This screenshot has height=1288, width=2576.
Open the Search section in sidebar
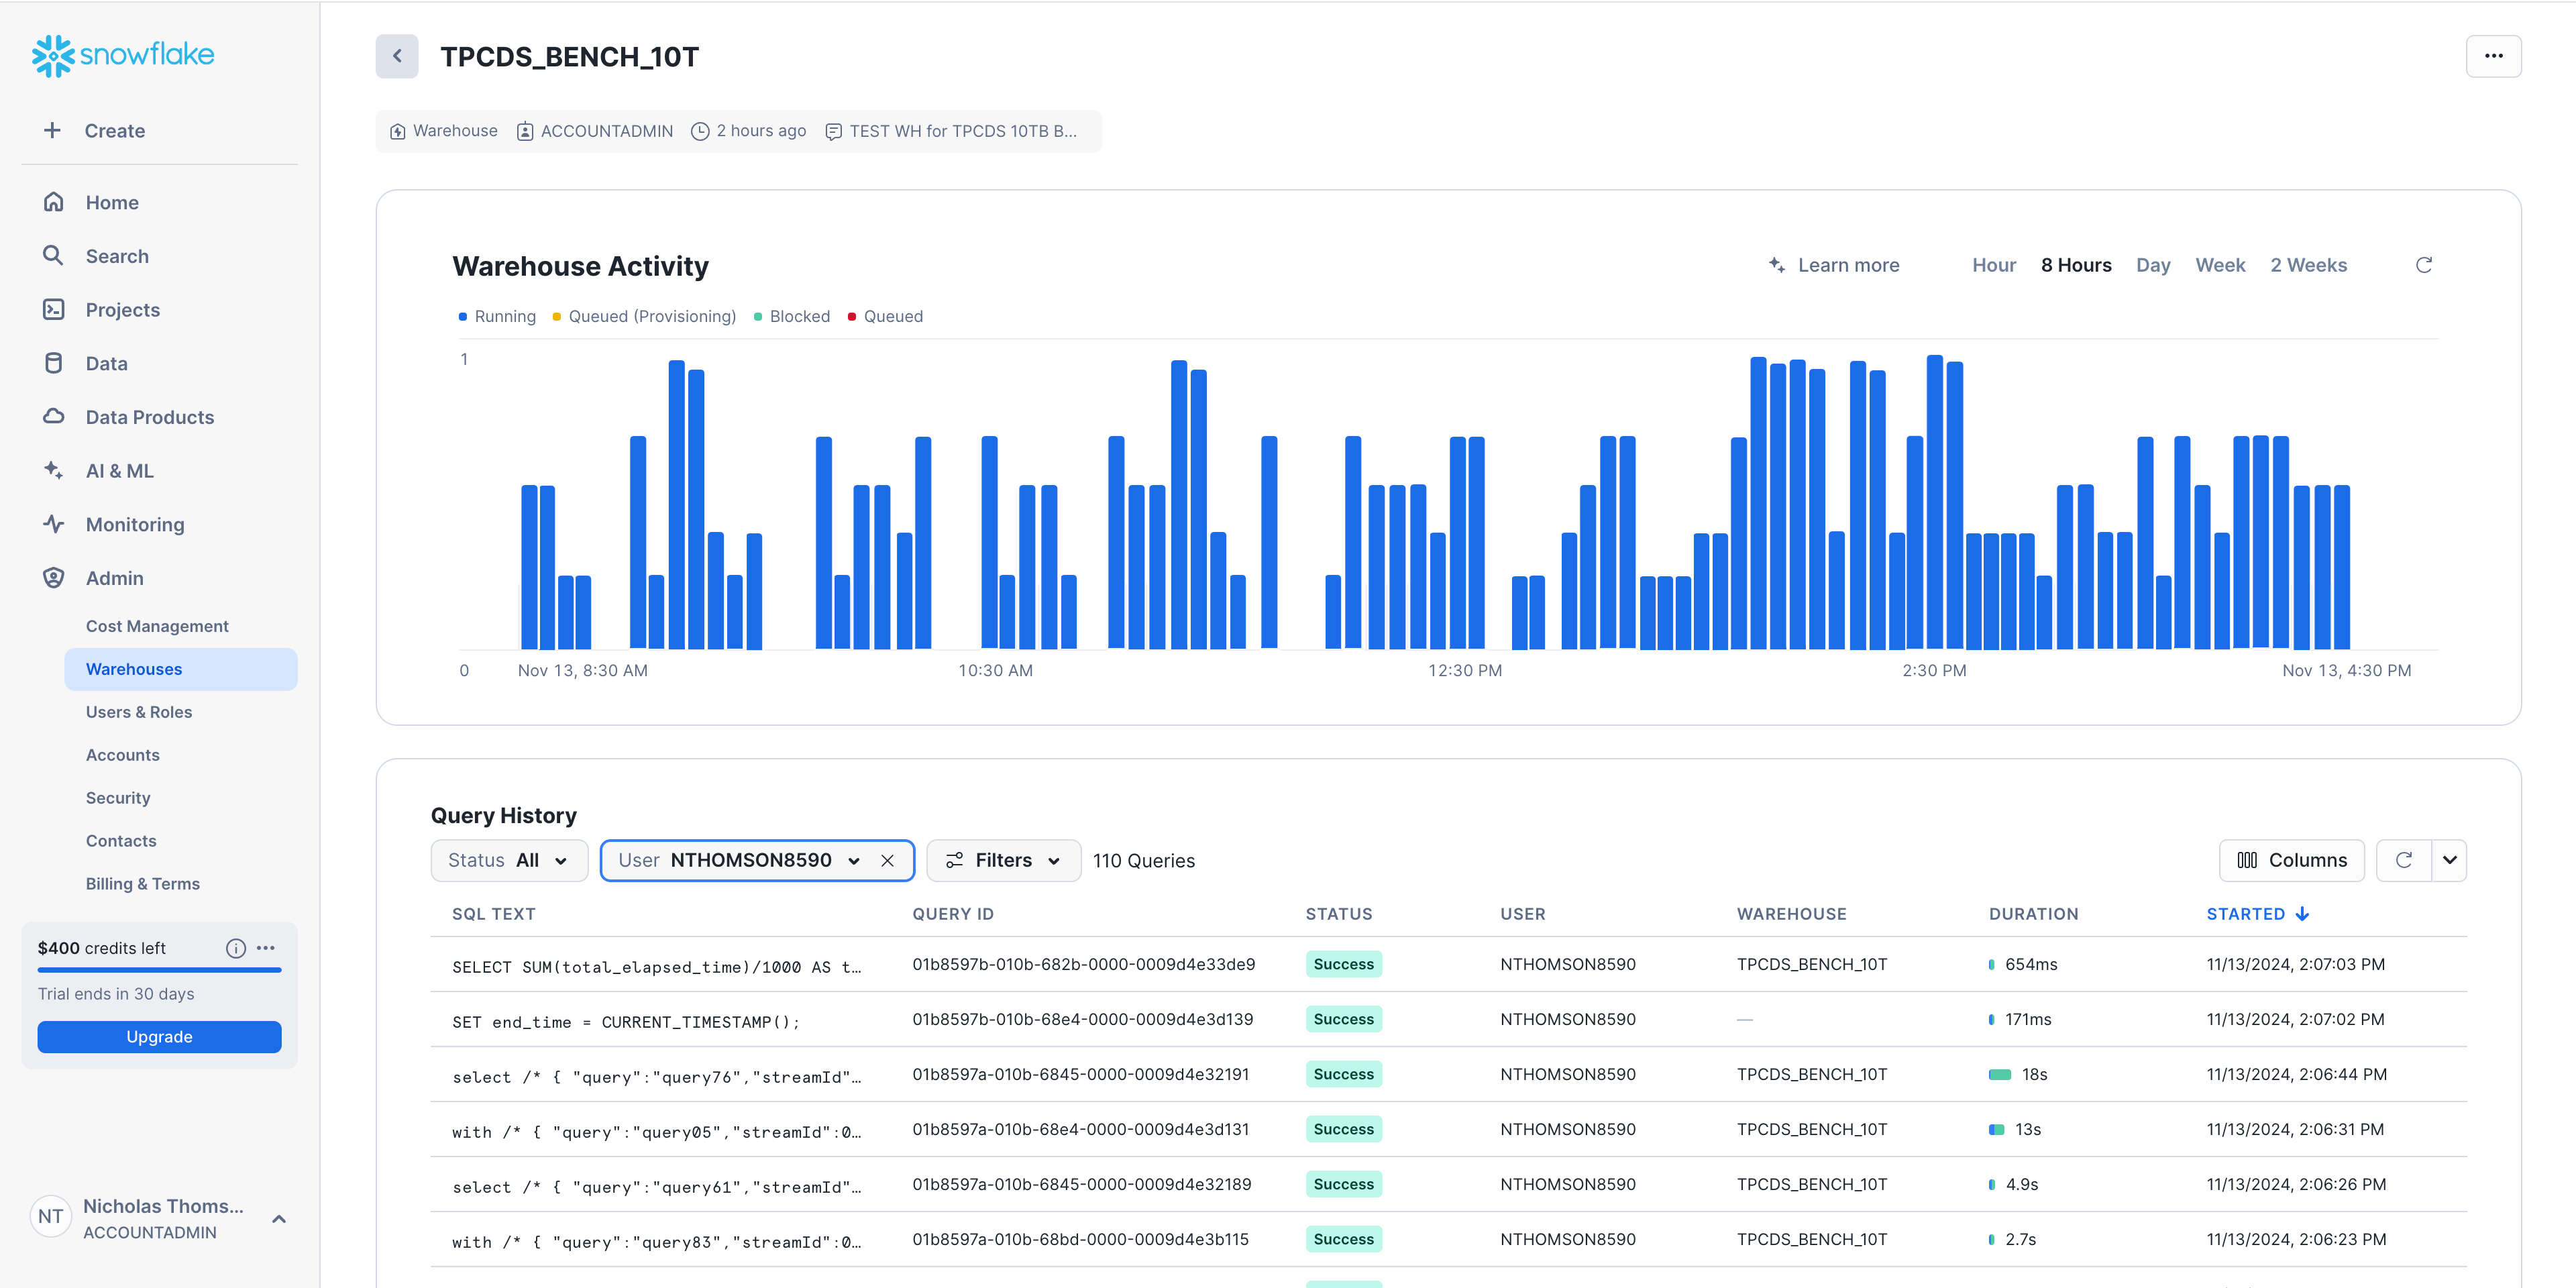coord(117,255)
